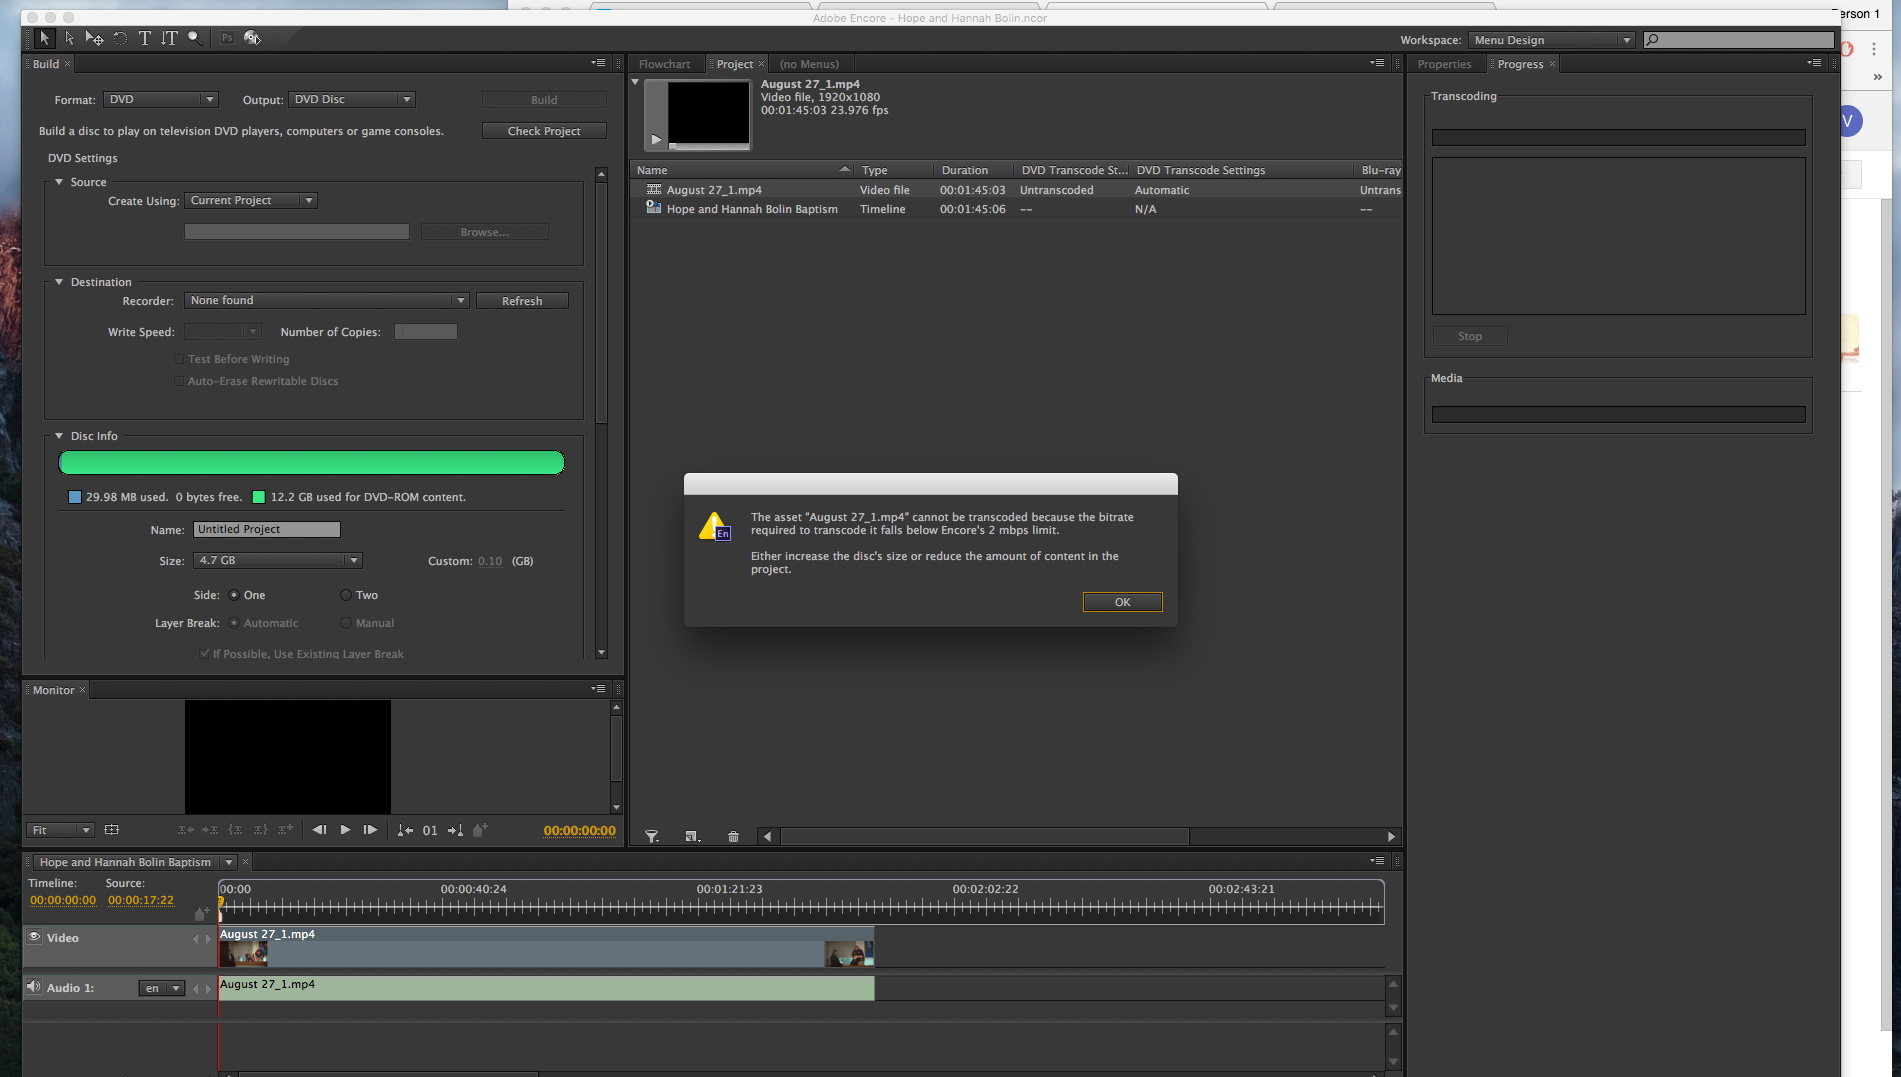Open the disc Size 4.7 GB dropdown

coord(278,560)
